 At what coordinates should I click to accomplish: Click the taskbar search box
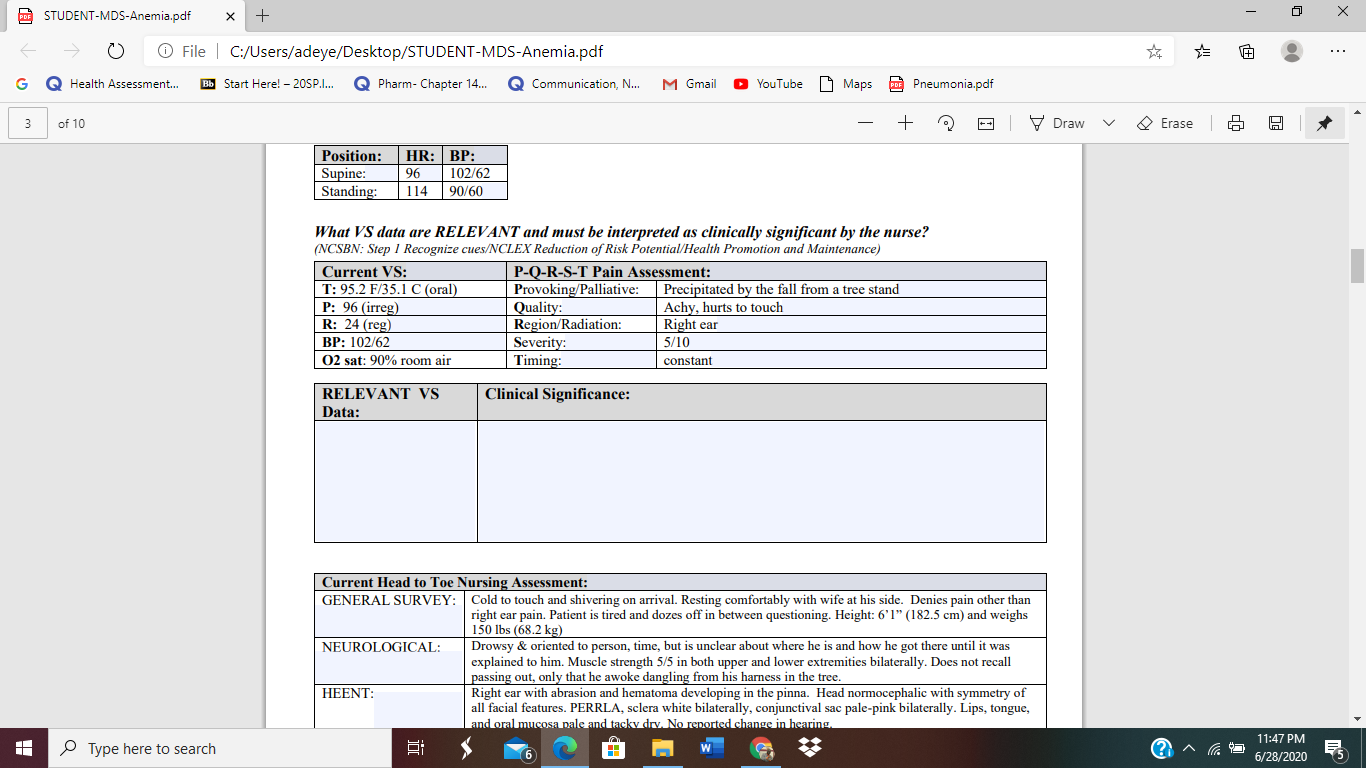click(220, 748)
